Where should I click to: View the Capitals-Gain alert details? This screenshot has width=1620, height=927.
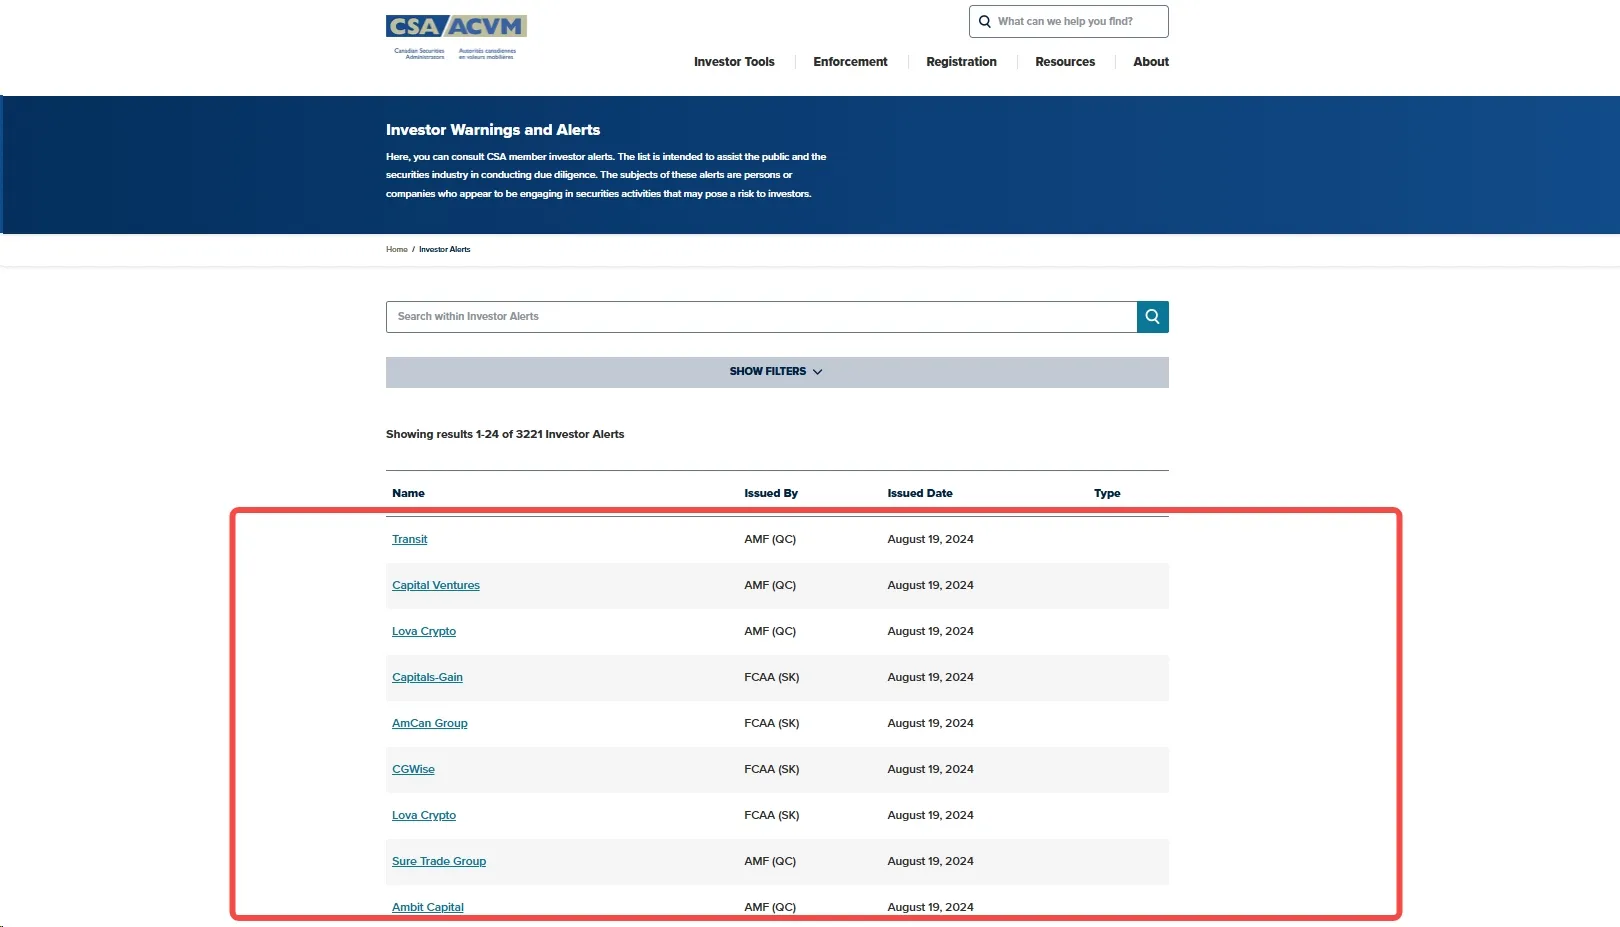(427, 677)
